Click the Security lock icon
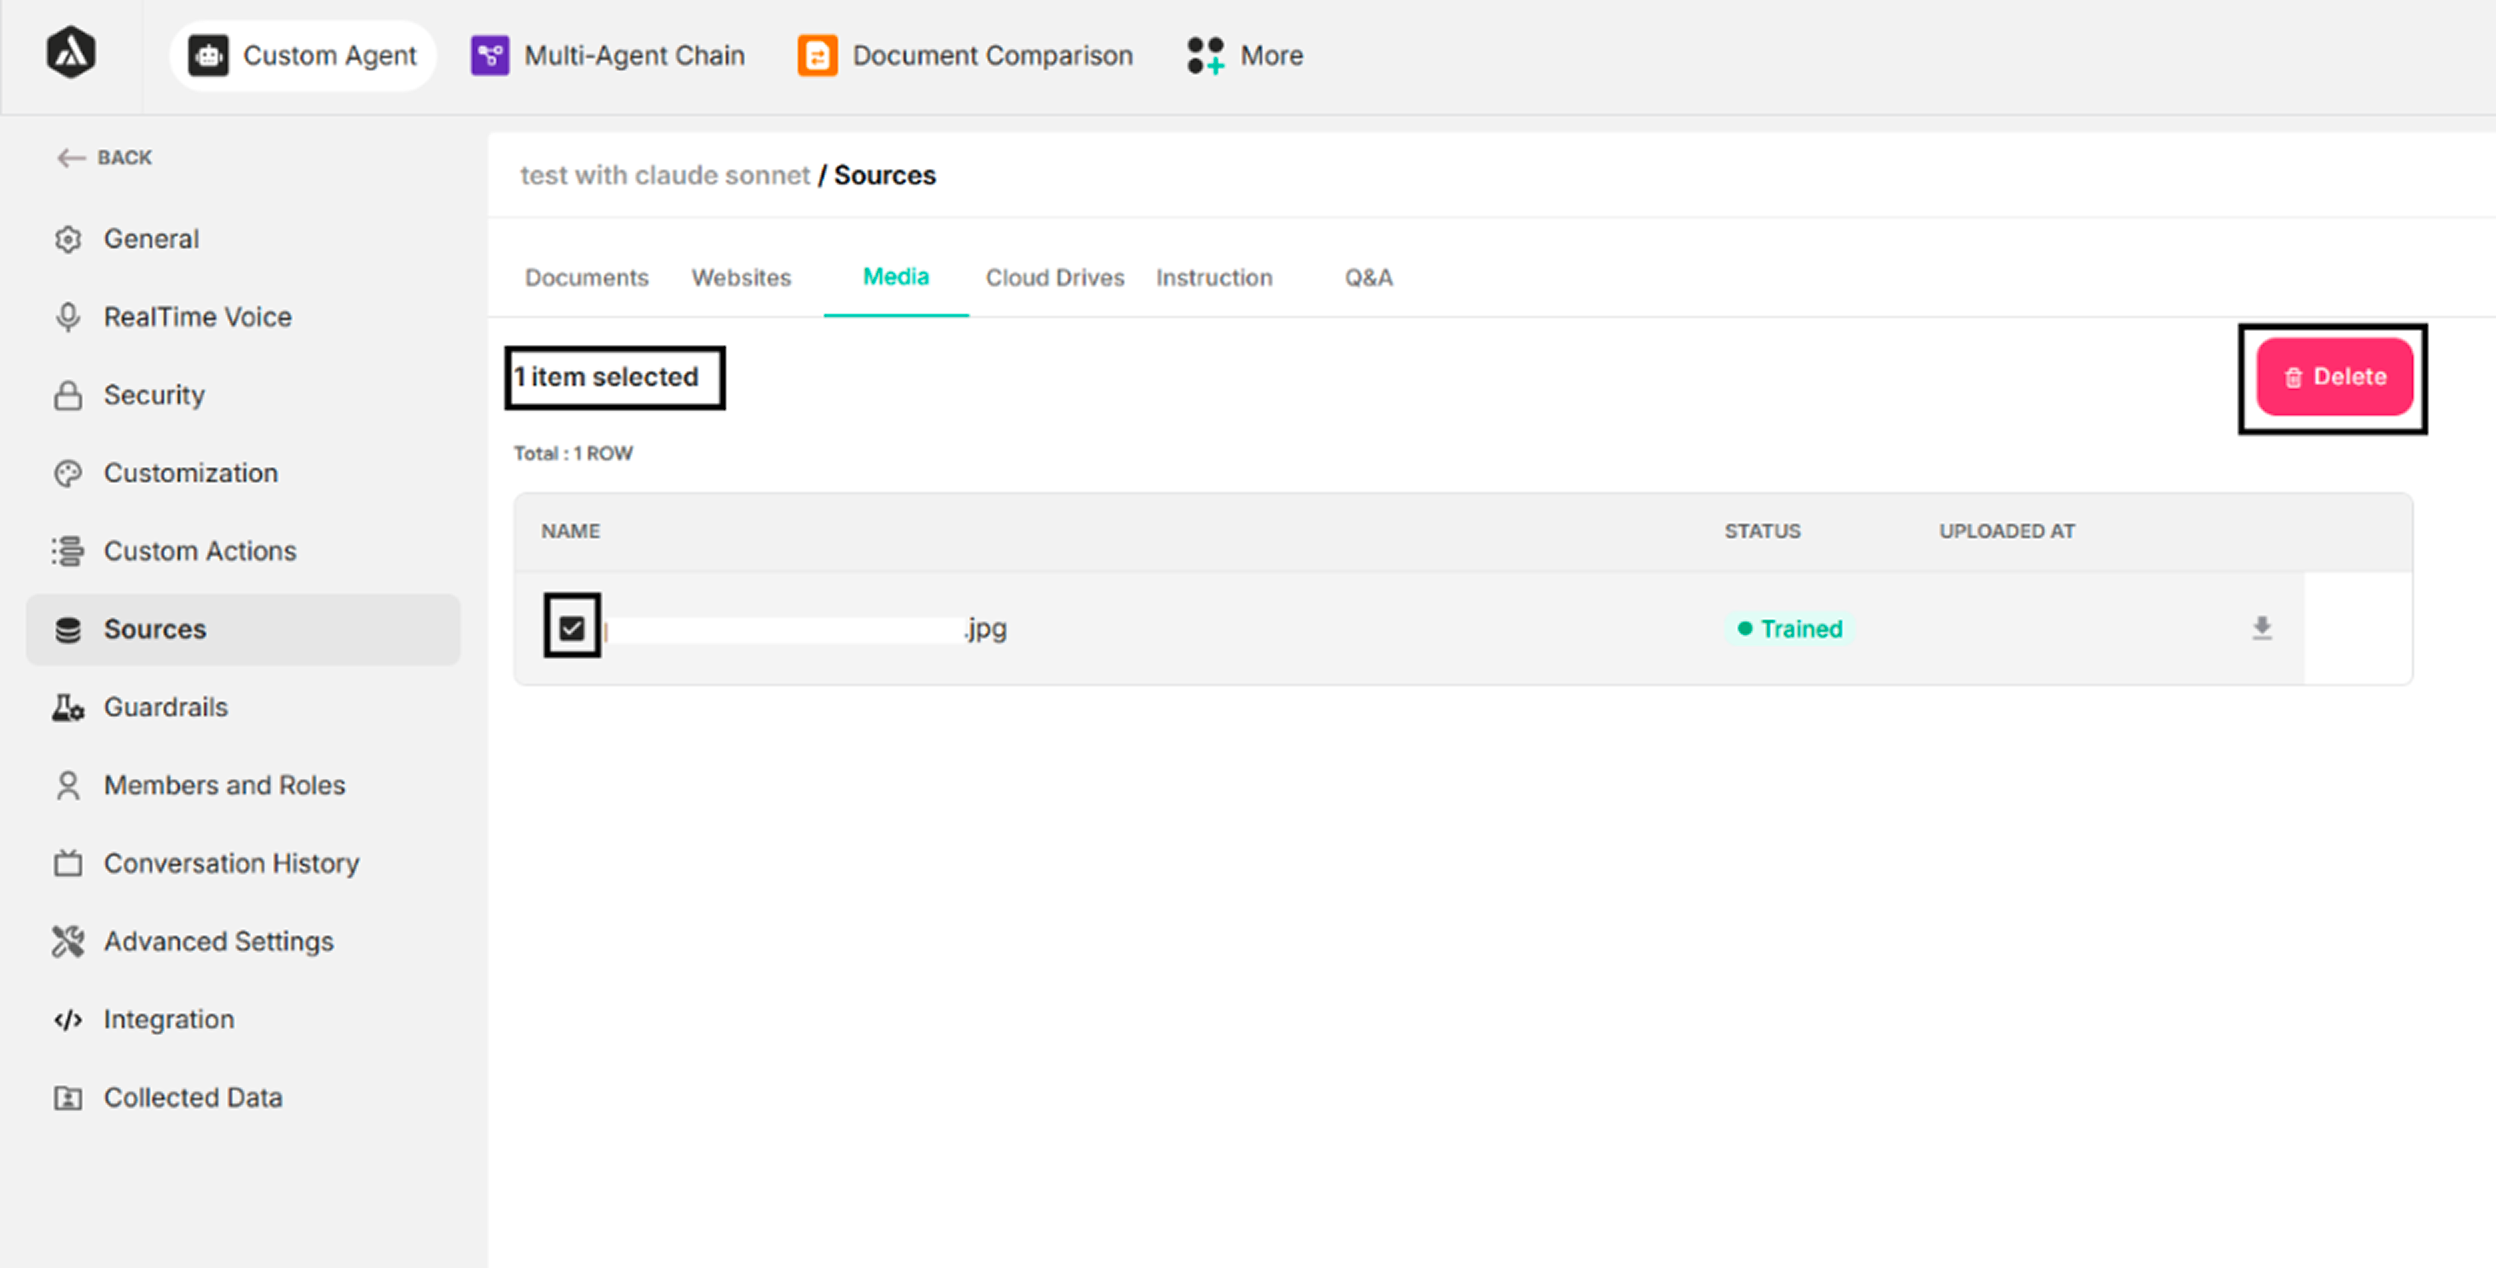Screen dimensions: 2496x1268 click(68, 395)
